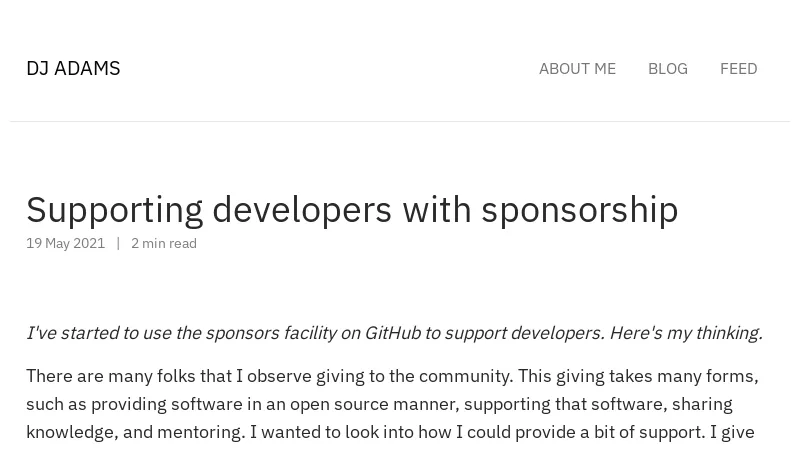Click the word 'mentoring' in the paragraph
Screen dimensions: 800x450
[x=200, y=432]
